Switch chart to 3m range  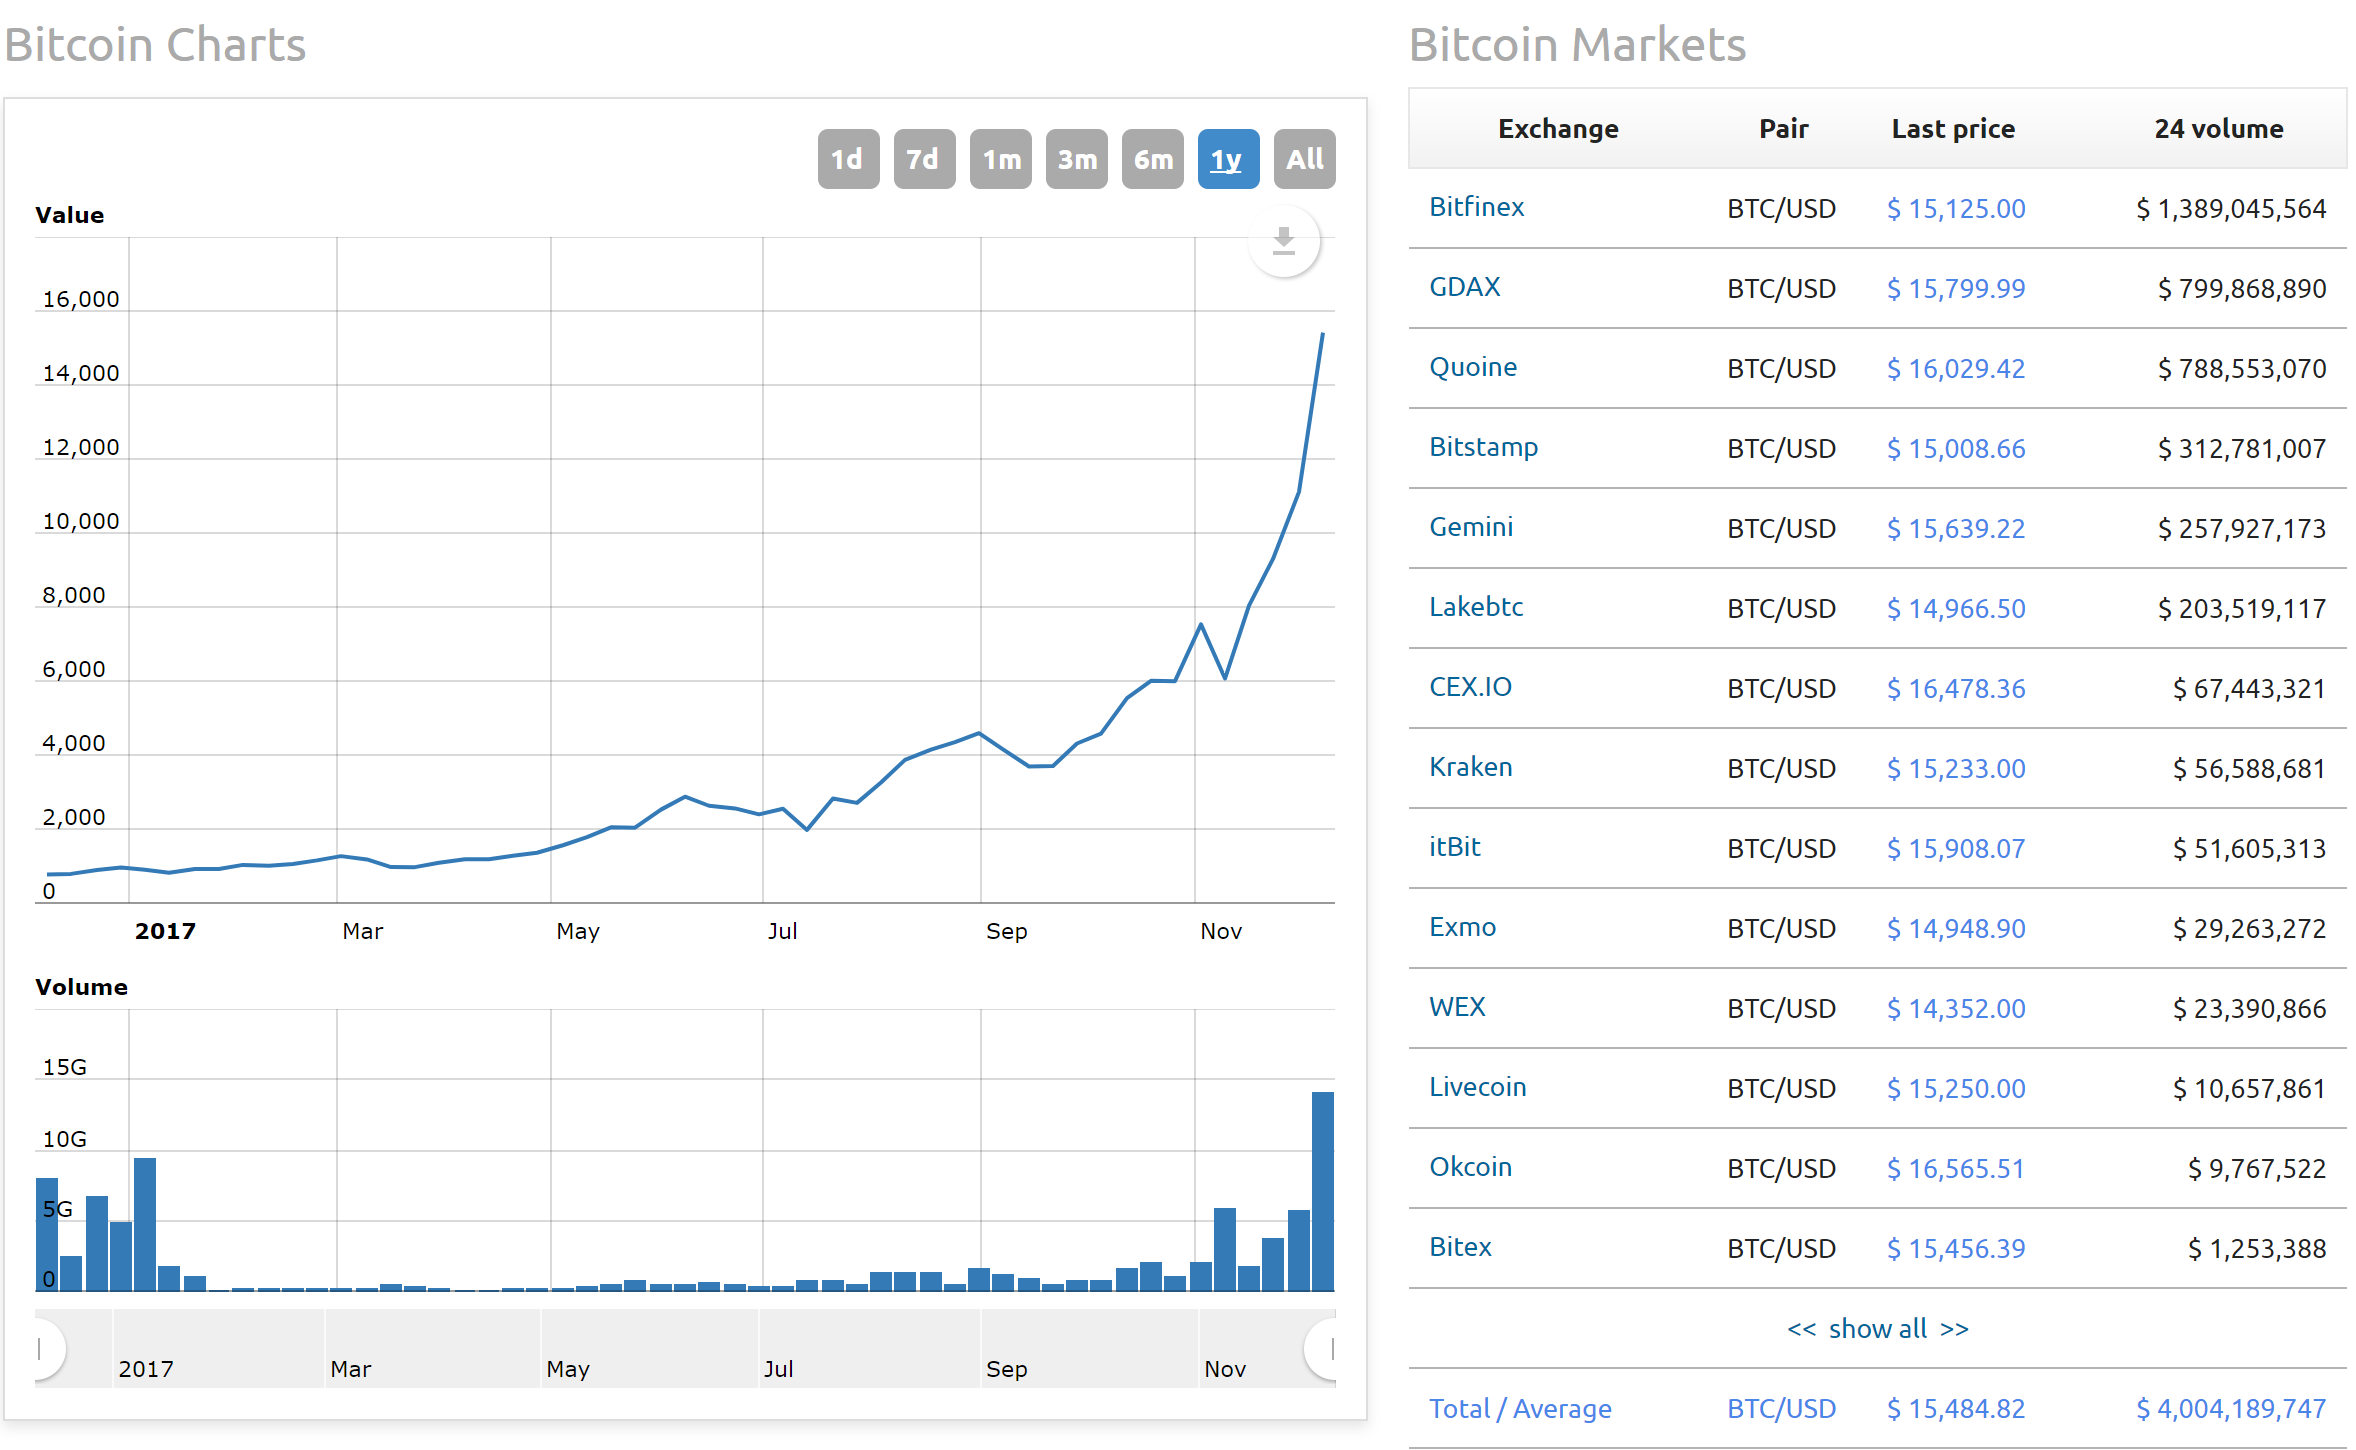[1076, 159]
